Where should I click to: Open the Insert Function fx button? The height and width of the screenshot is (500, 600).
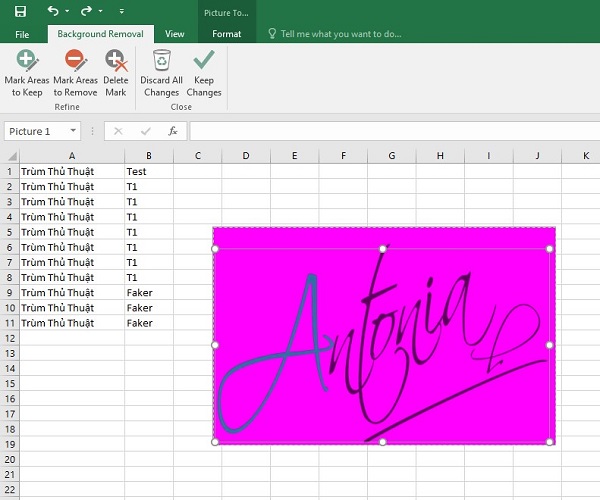(x=173, y=131)
